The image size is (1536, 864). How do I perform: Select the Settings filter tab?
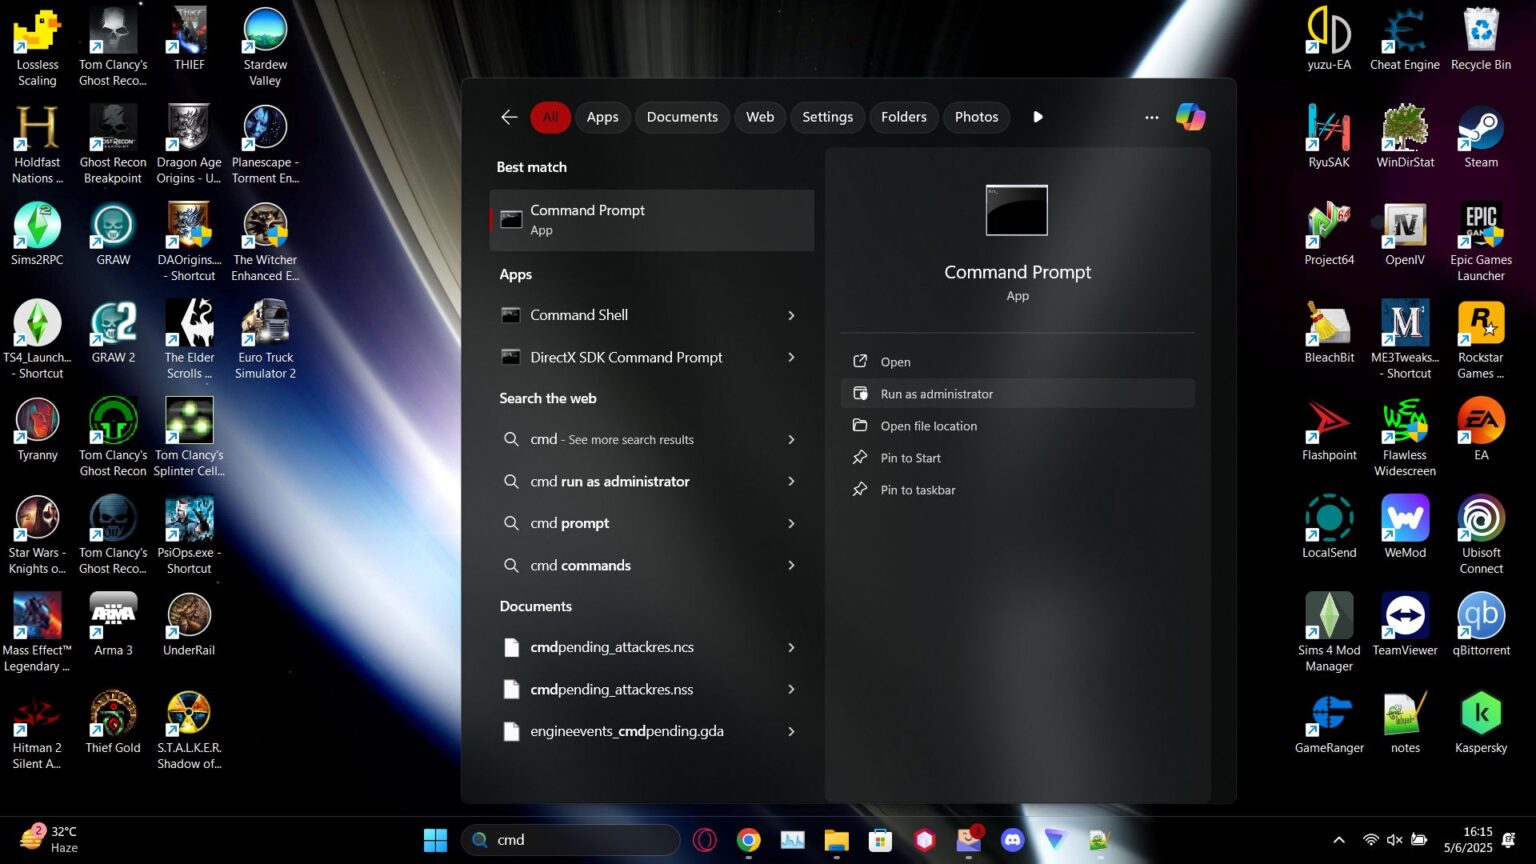click(827, 117)
